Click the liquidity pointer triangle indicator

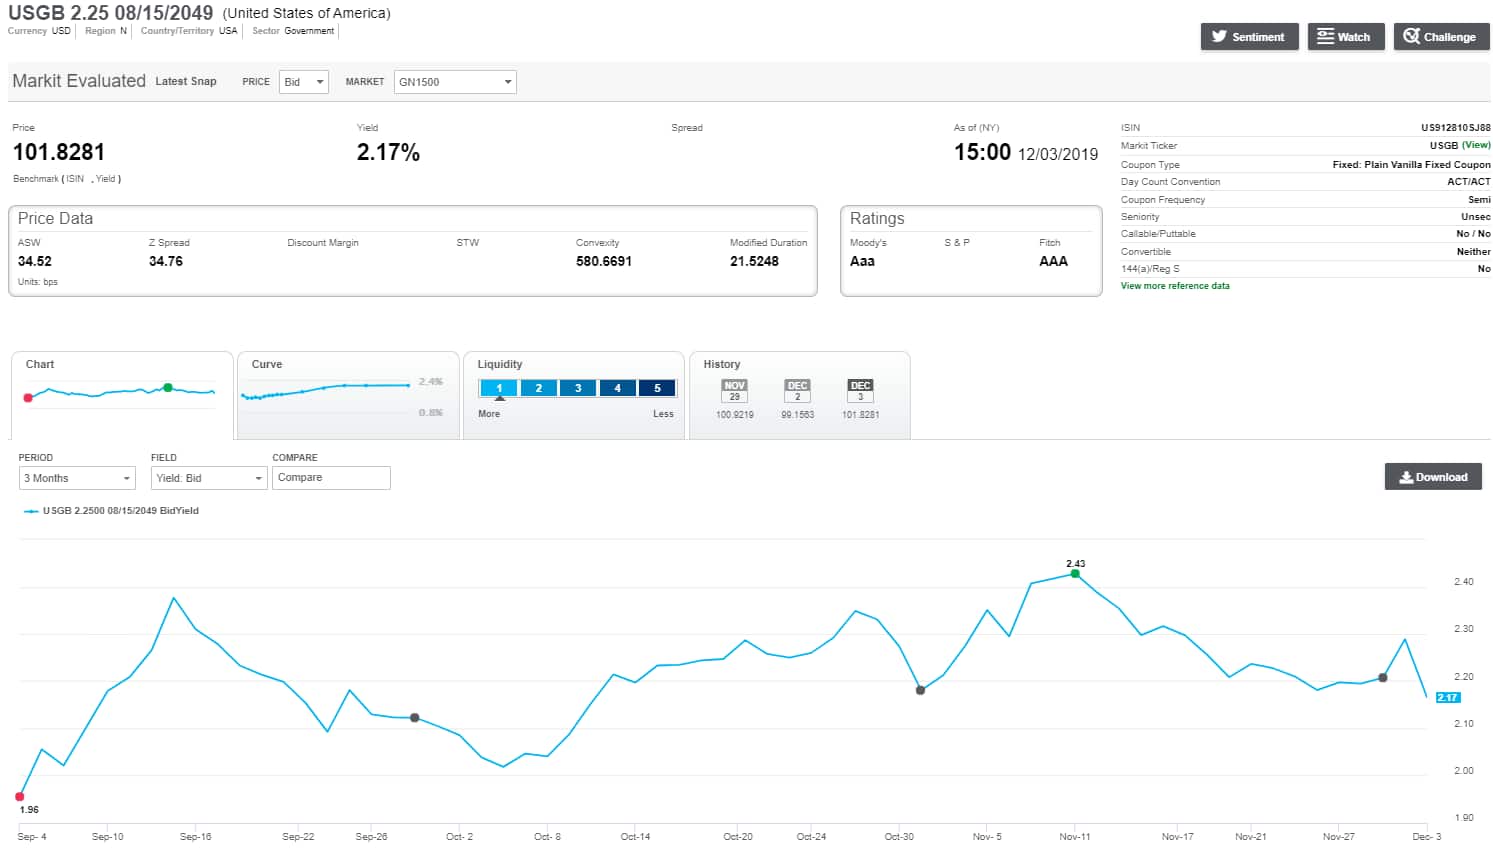coord(500,399)
